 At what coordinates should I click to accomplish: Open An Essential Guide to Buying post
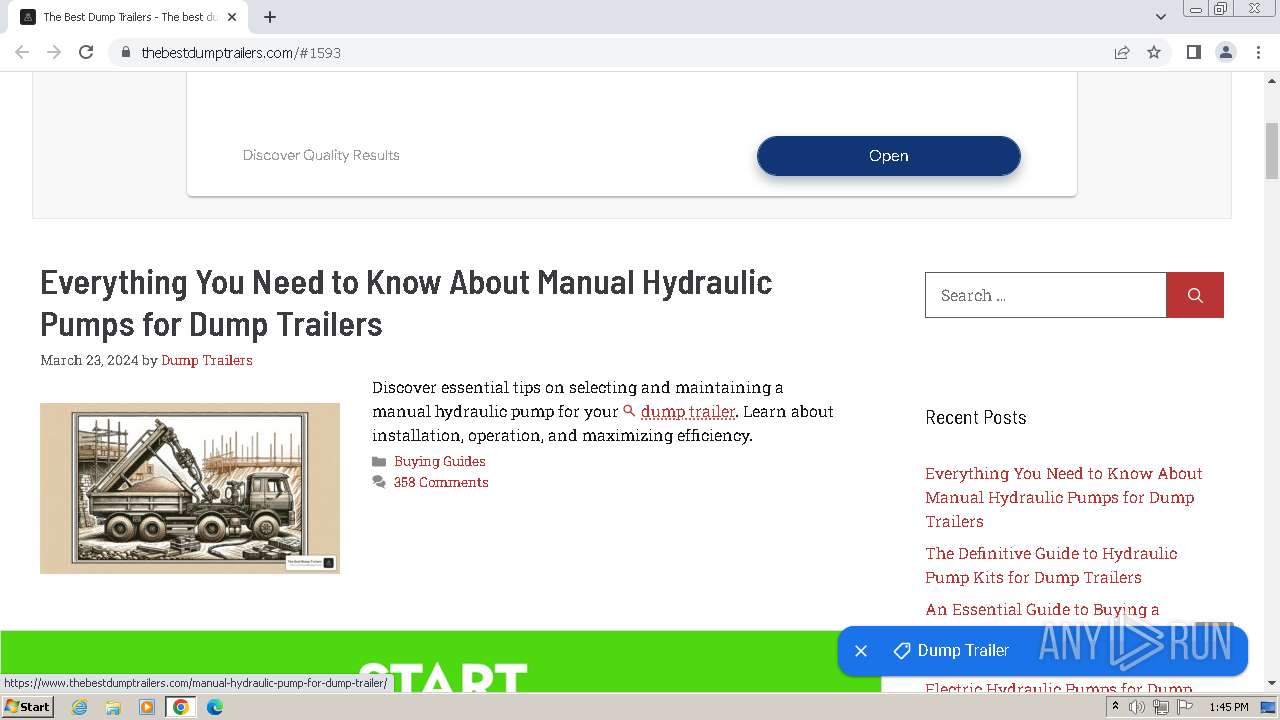(1042, 609)
